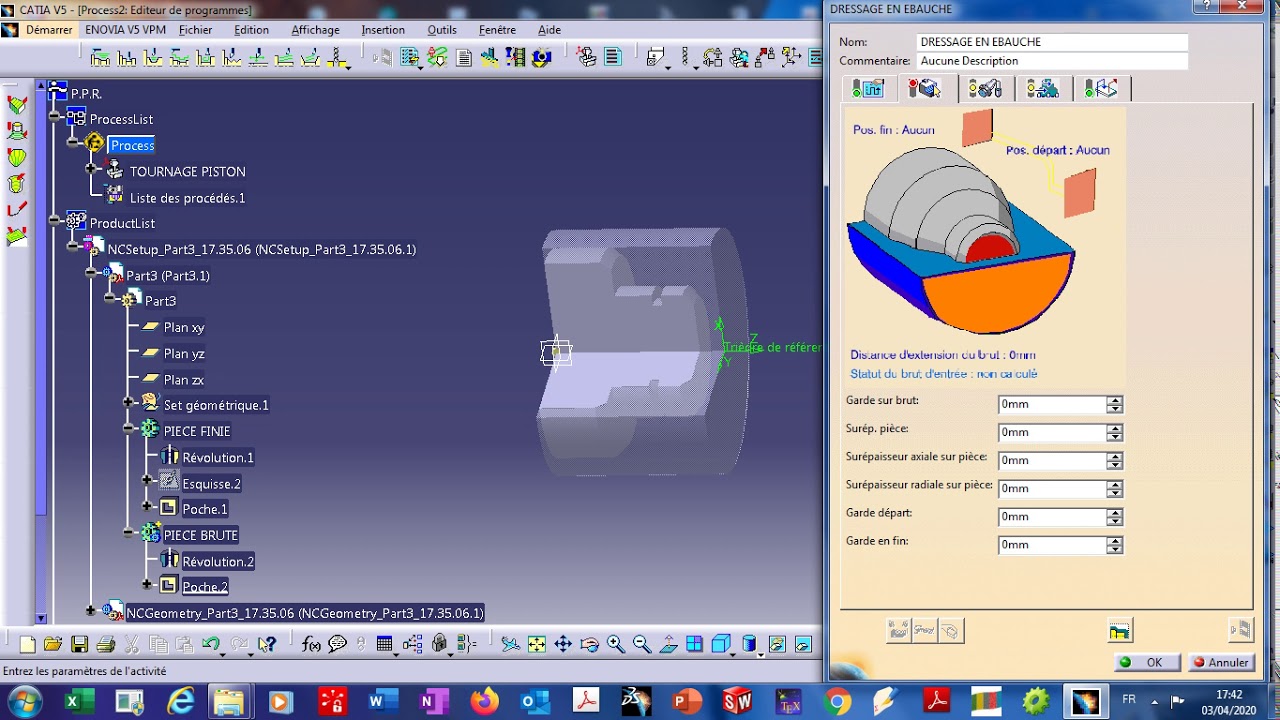1280x720 pixels.
Task: Open the Strategy parameters tab in dialog
Action: [868, 89]
